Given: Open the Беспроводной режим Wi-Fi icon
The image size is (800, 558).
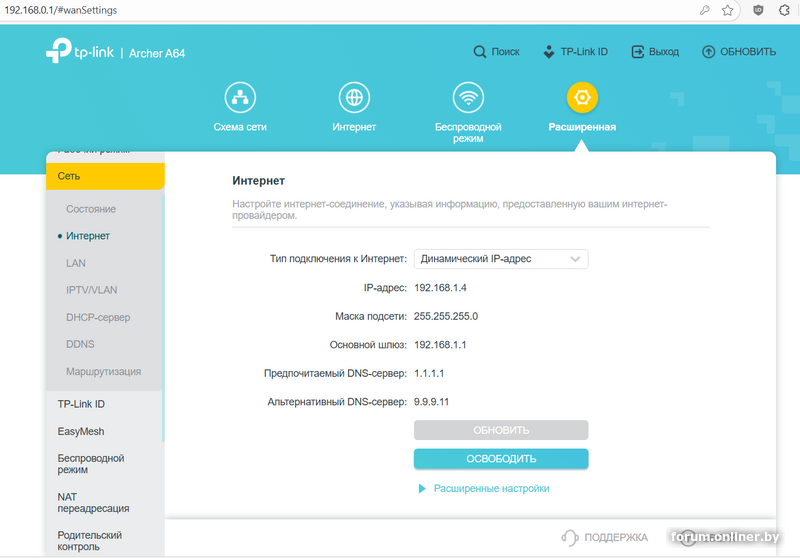Looking at the screenshot, I should click(x=468, y=97).
